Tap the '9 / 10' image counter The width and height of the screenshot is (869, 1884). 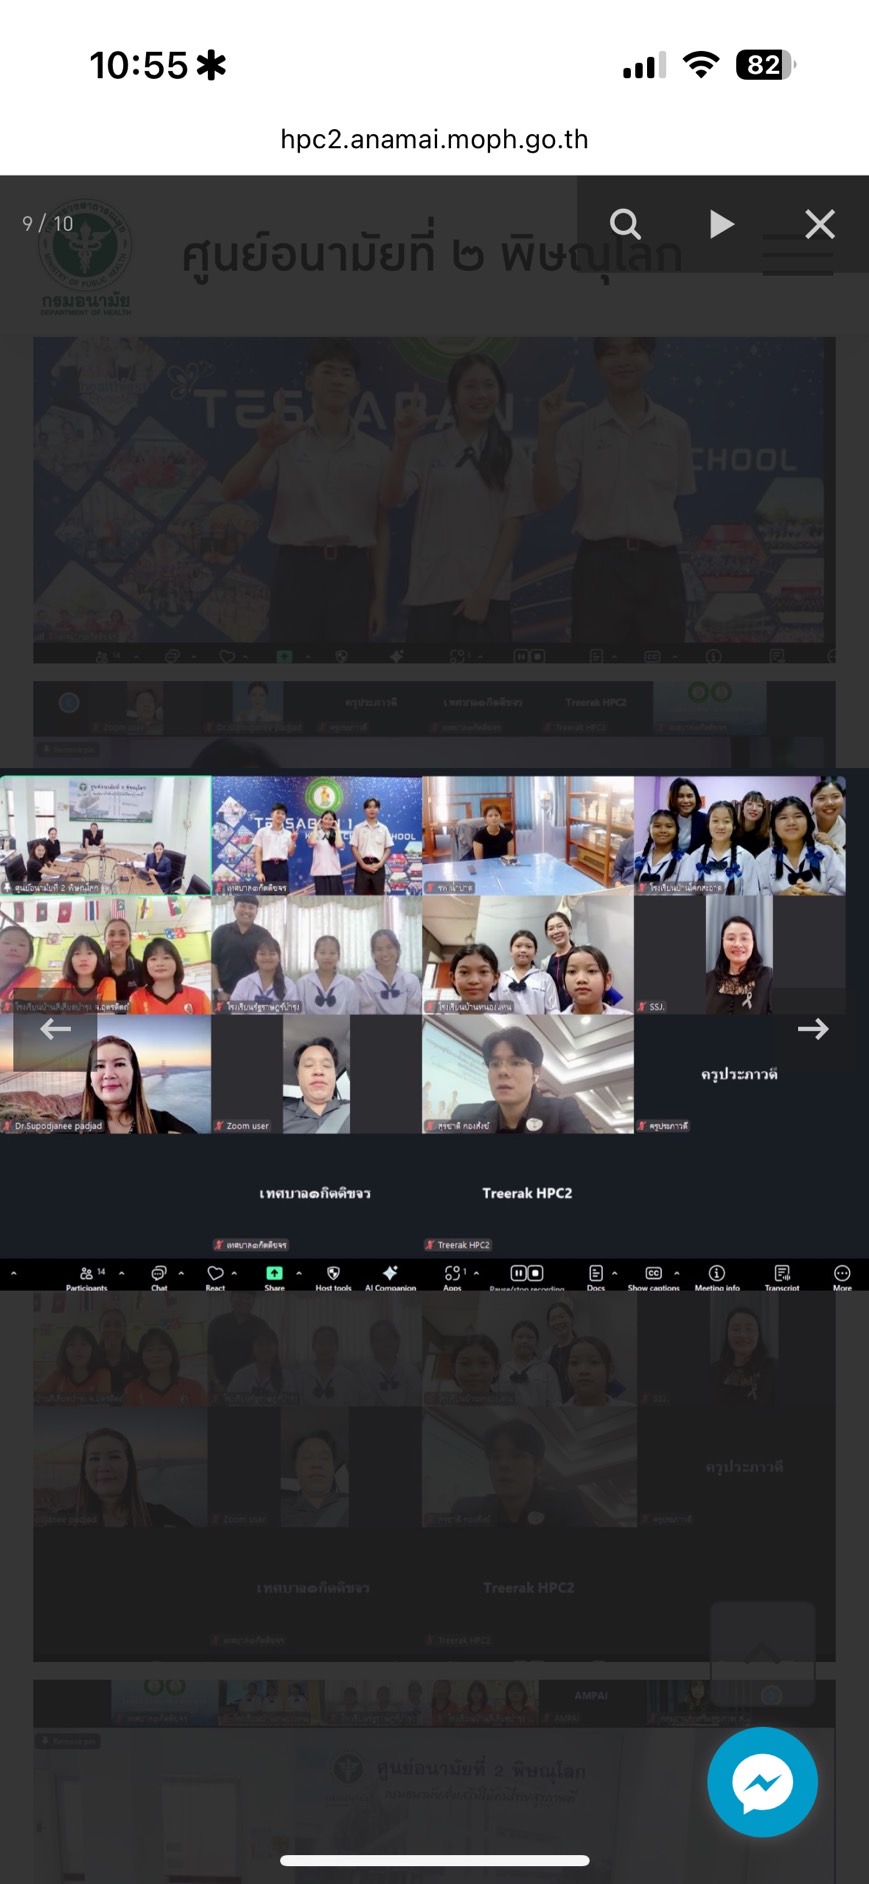(x=48, y=224)
